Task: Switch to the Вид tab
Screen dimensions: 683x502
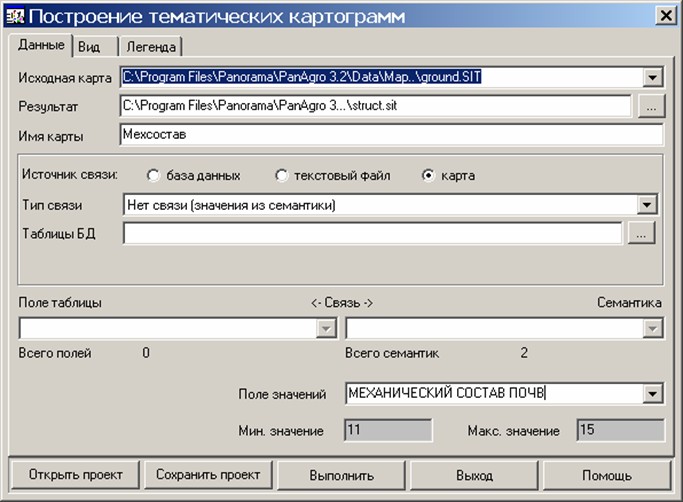Action: click(x=89, y=47)
